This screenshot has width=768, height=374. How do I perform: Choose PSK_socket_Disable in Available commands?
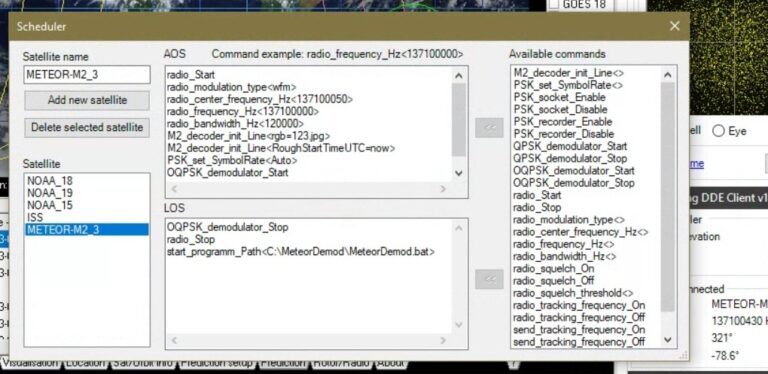click(560, 110)
